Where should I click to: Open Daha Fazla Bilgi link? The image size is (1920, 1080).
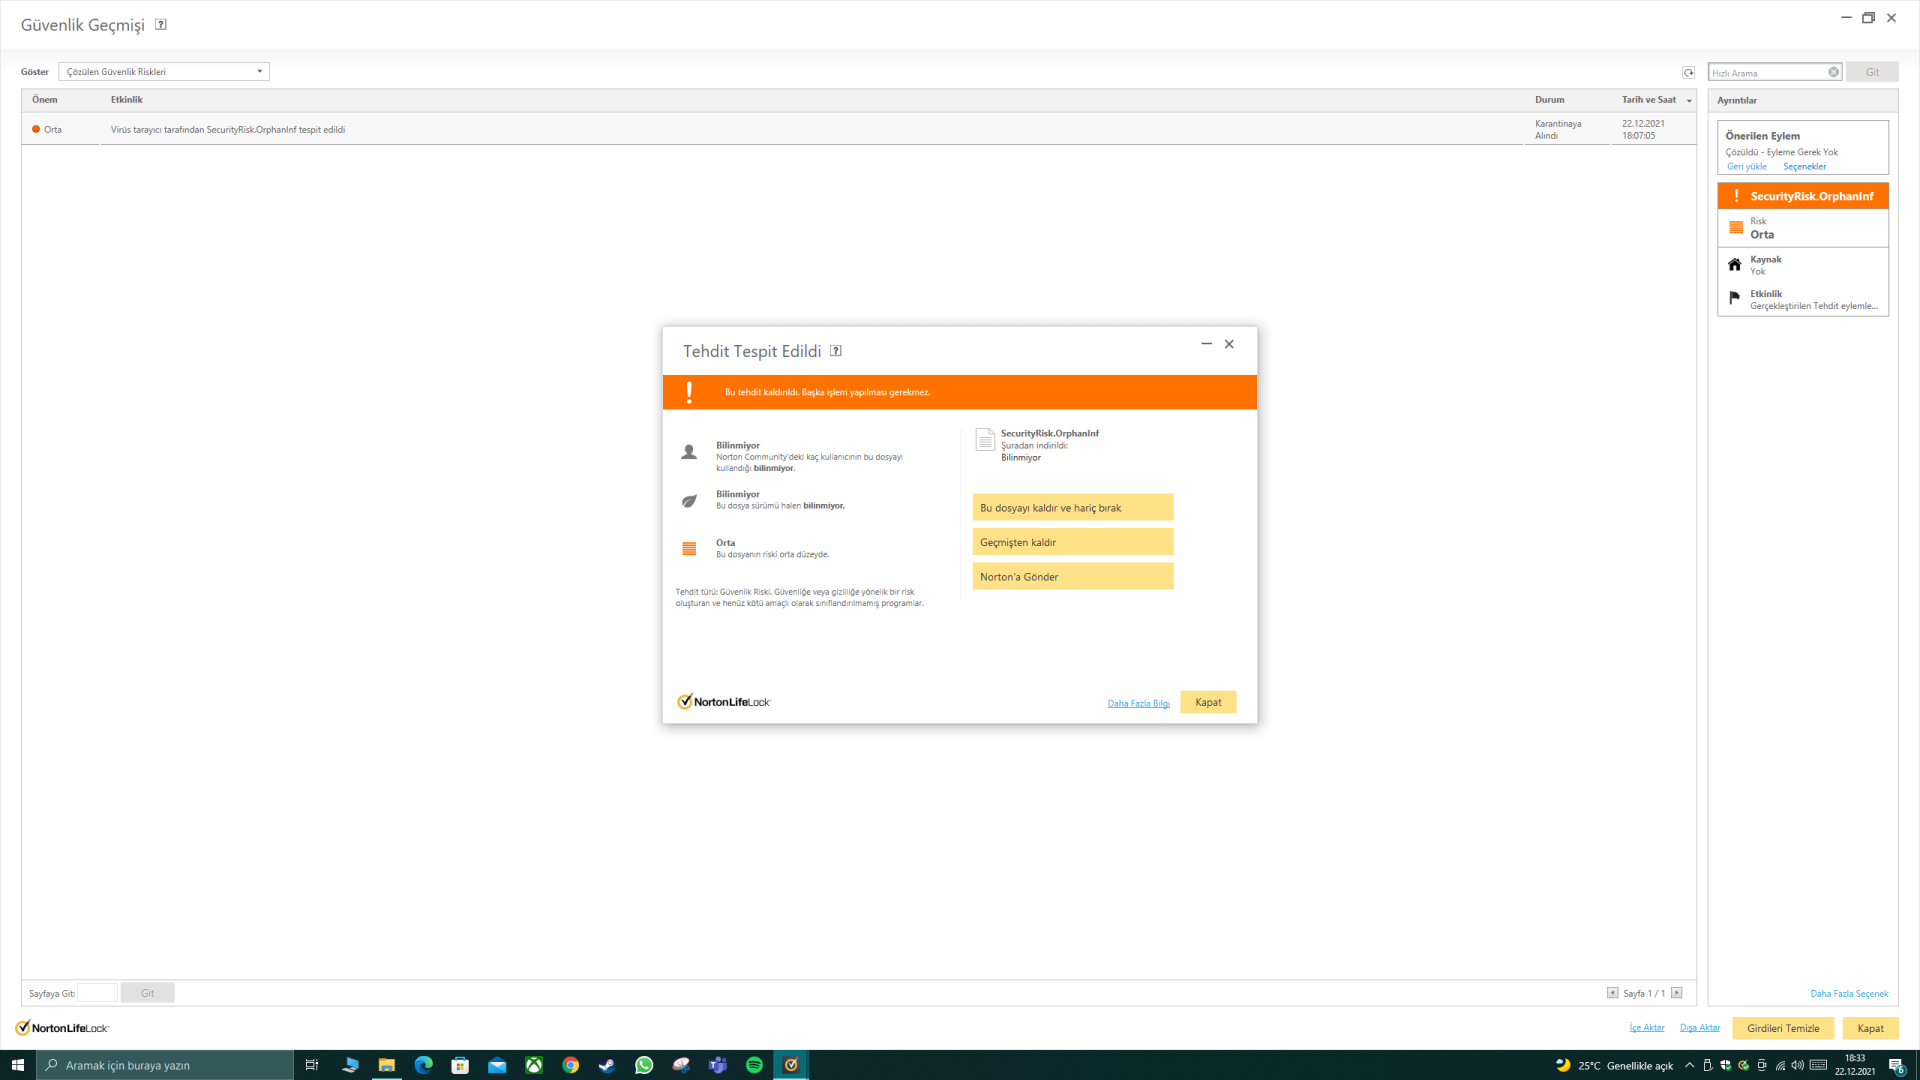pos(1138,703)
